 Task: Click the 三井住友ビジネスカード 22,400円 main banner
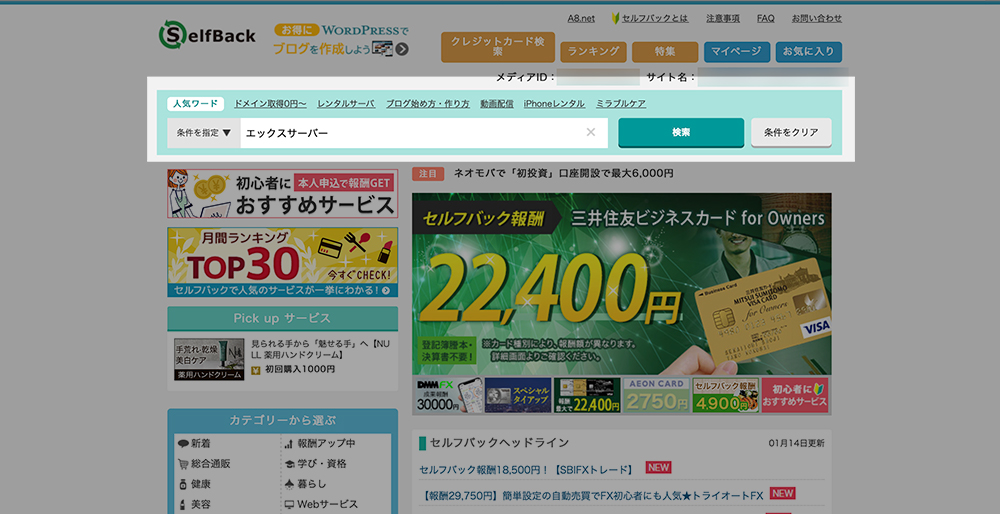click(x=622, y=284)
